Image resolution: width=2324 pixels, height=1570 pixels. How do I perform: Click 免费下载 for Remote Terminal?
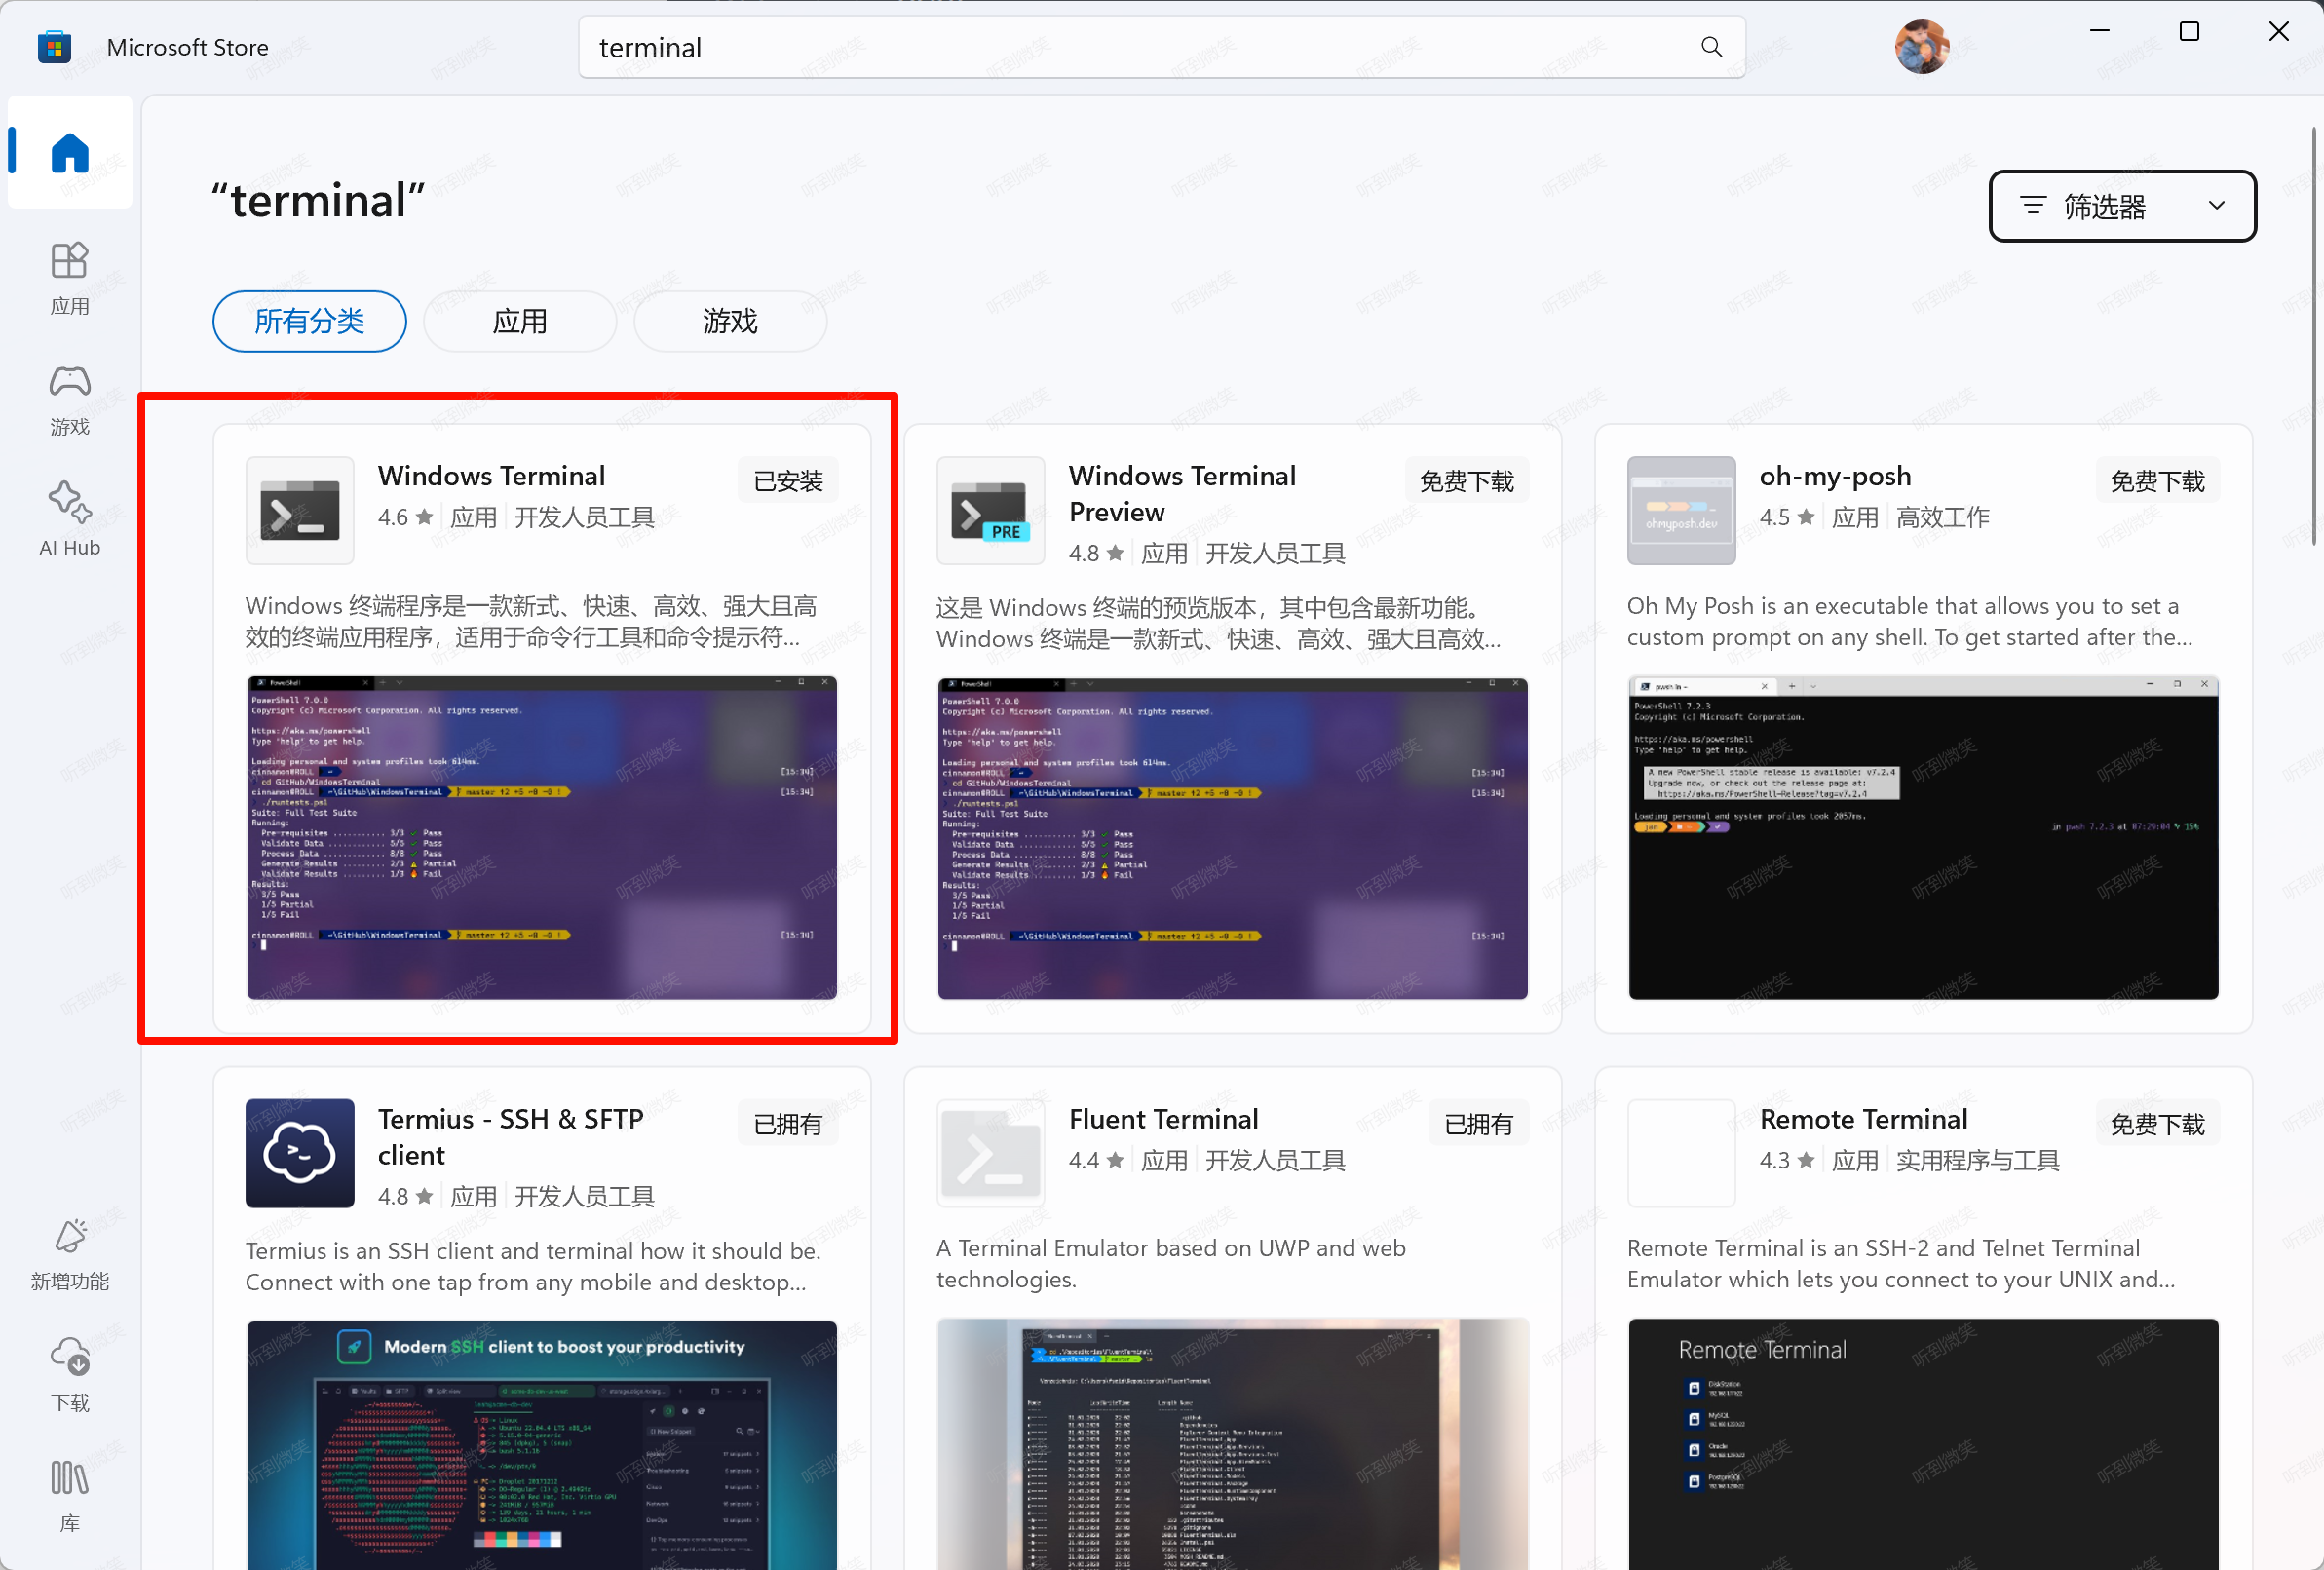tap(2157, 1124)
